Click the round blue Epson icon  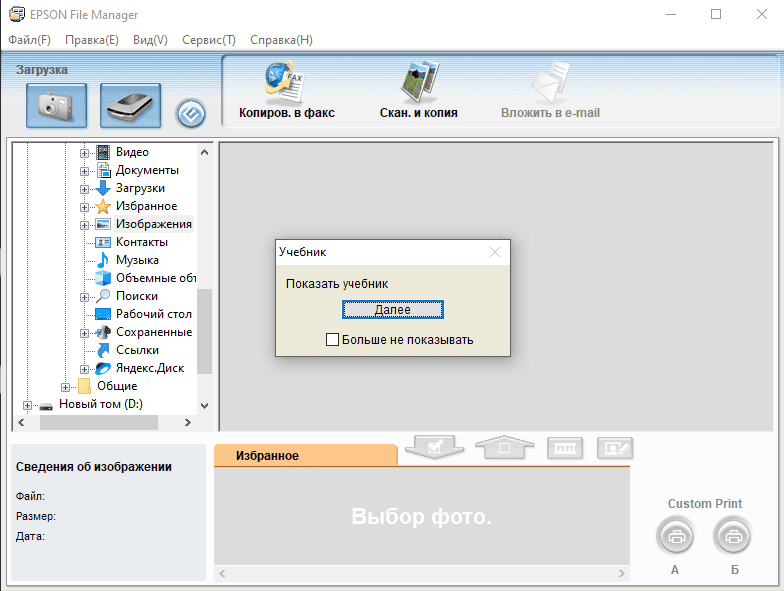[x=190, y=114]
